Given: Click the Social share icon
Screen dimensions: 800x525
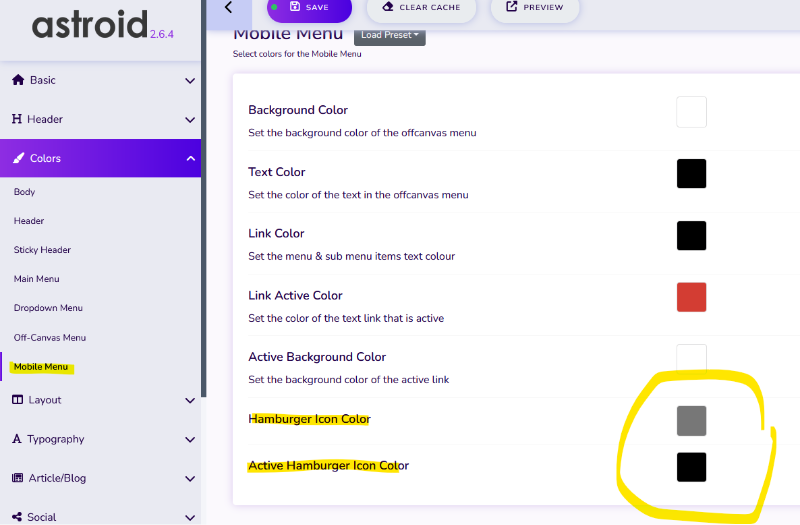Looking at the screenshot, I should [17, 517].
